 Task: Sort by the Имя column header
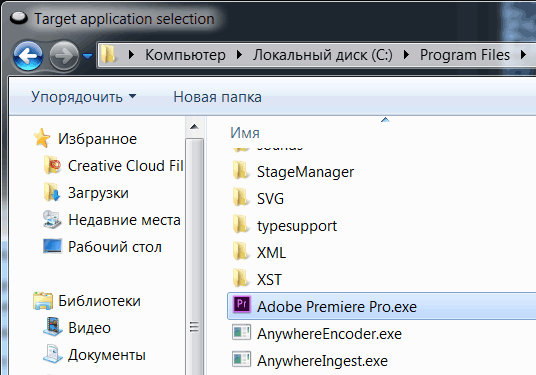[245, 133]
